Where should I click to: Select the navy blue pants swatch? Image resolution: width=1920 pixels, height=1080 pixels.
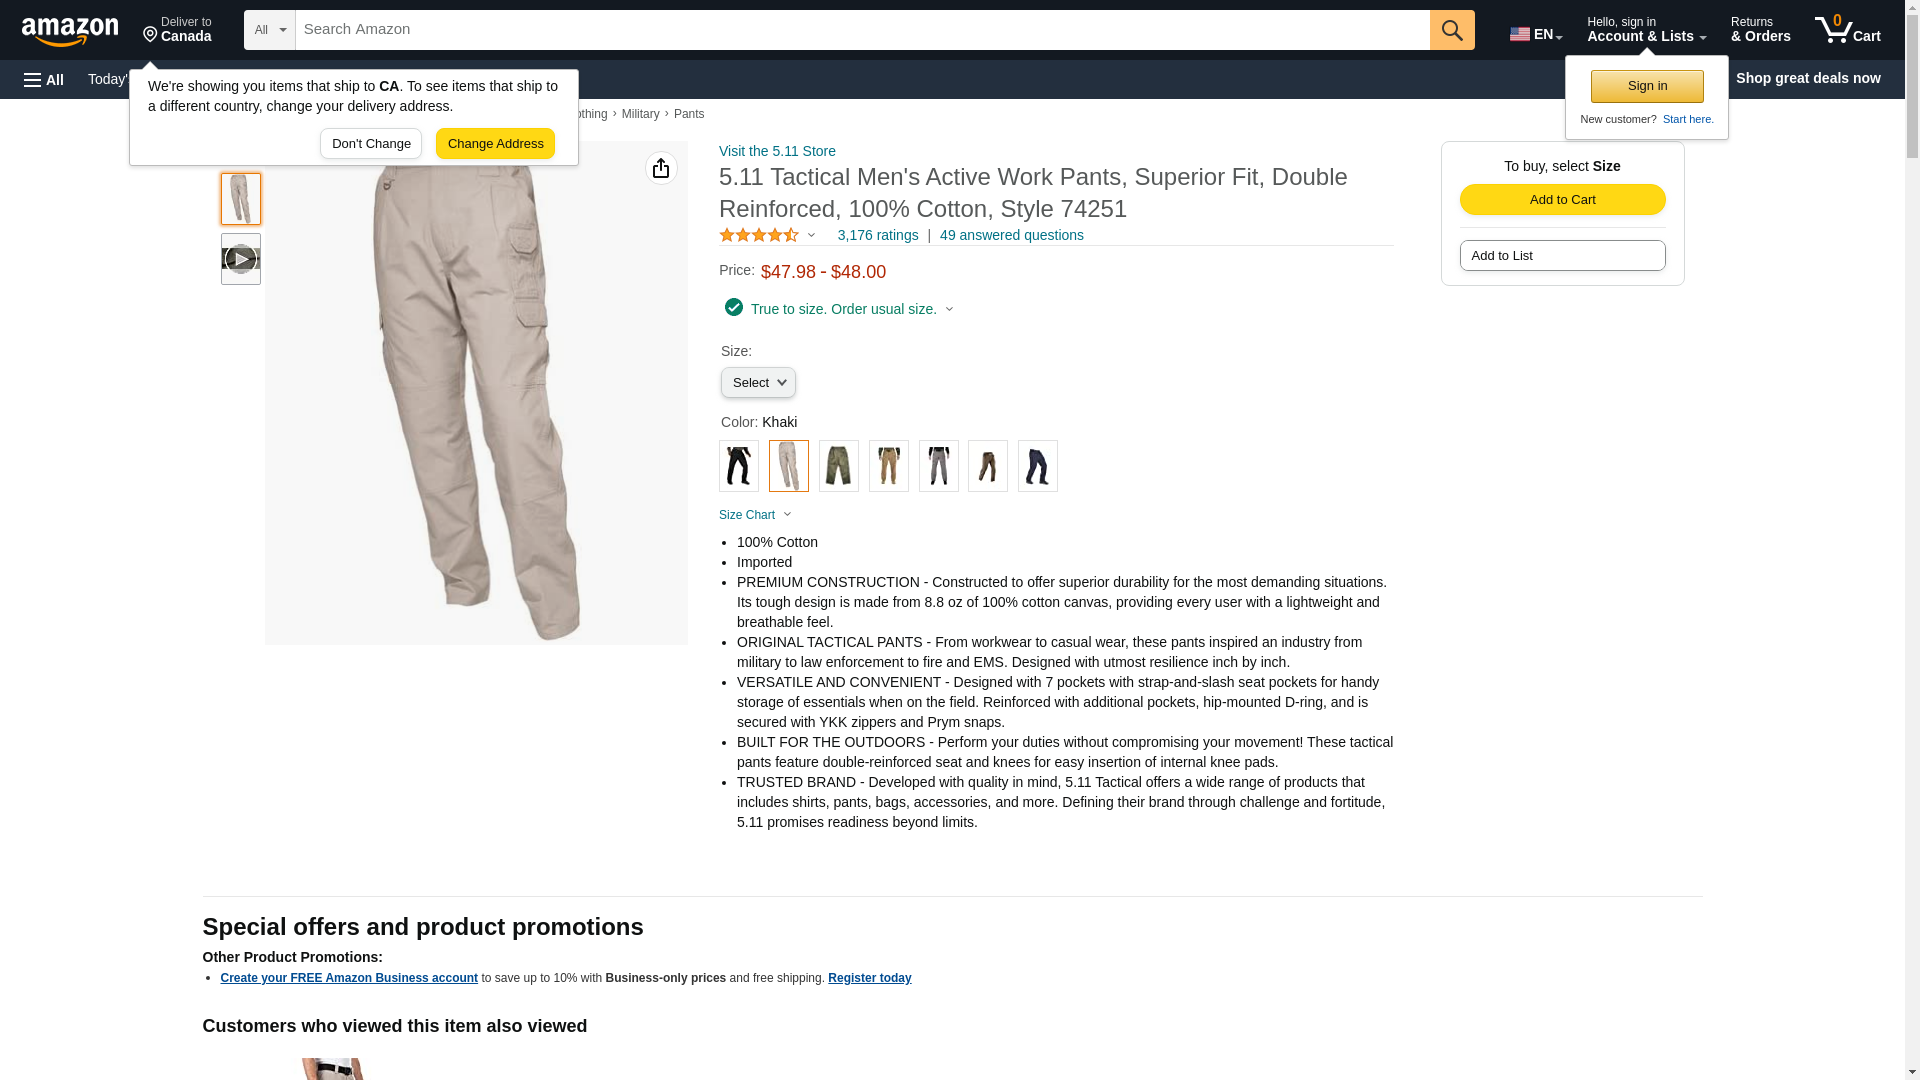[1038, 466]
